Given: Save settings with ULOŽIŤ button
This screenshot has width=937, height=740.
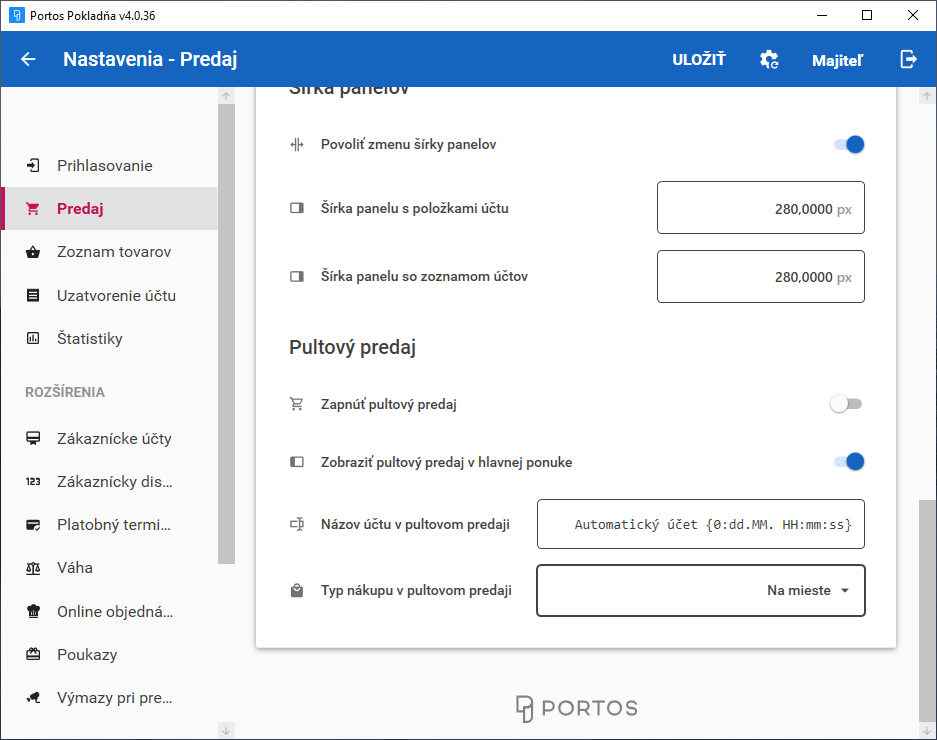Looking at the screenshot, I should 698,59.
